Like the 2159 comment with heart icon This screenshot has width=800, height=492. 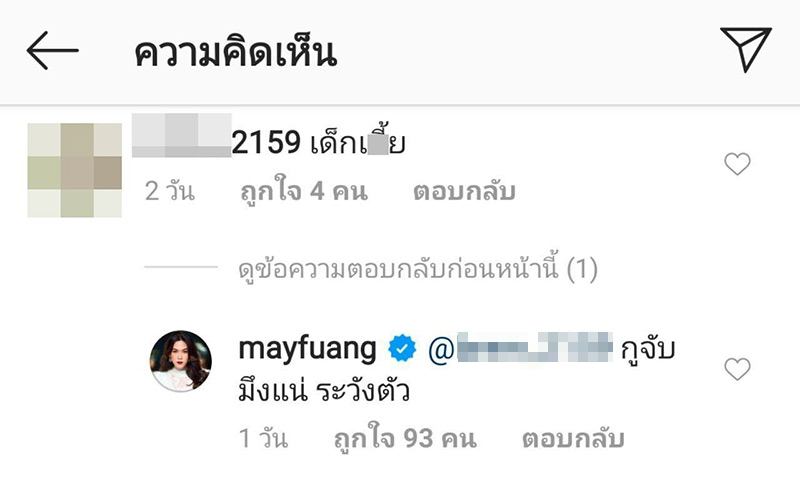pyautogui.click(x=737, y=164)
